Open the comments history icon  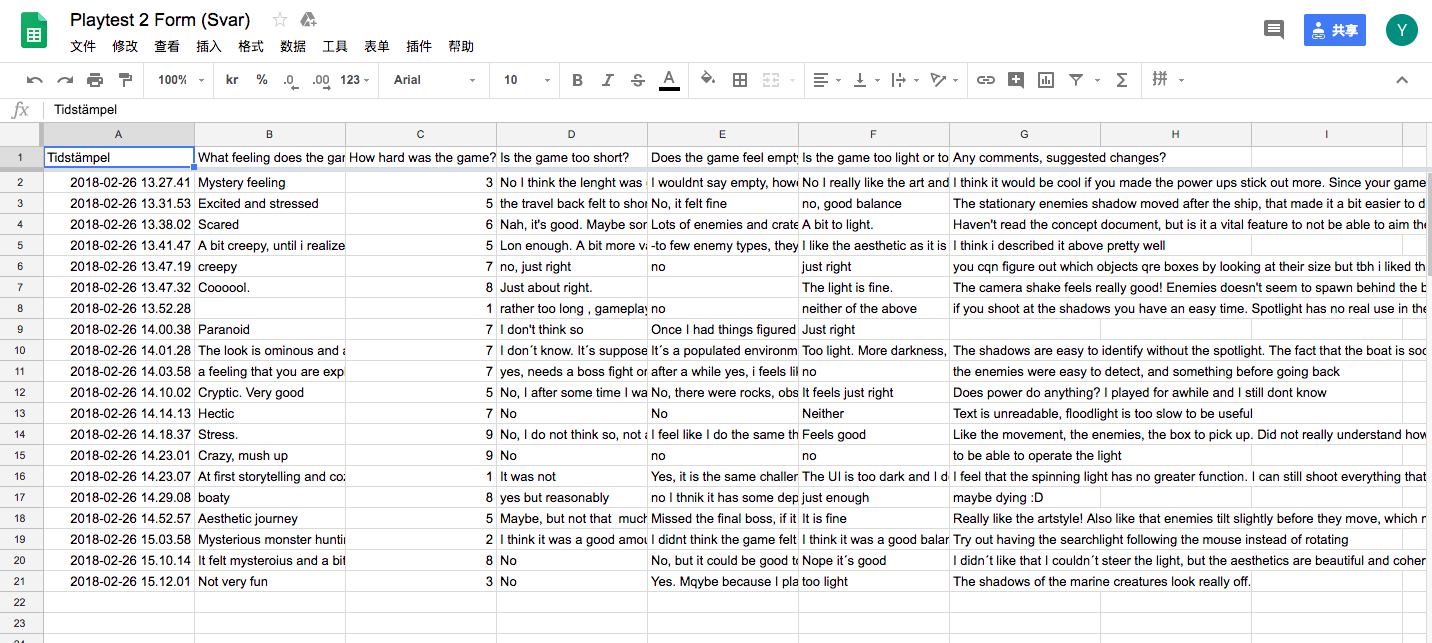pyautogui.click(x=1274, y=30)
